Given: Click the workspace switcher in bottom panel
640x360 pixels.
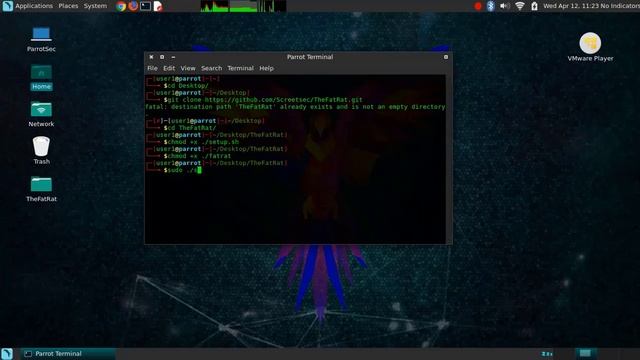Looking at the screenshot, I should (585, 353).
